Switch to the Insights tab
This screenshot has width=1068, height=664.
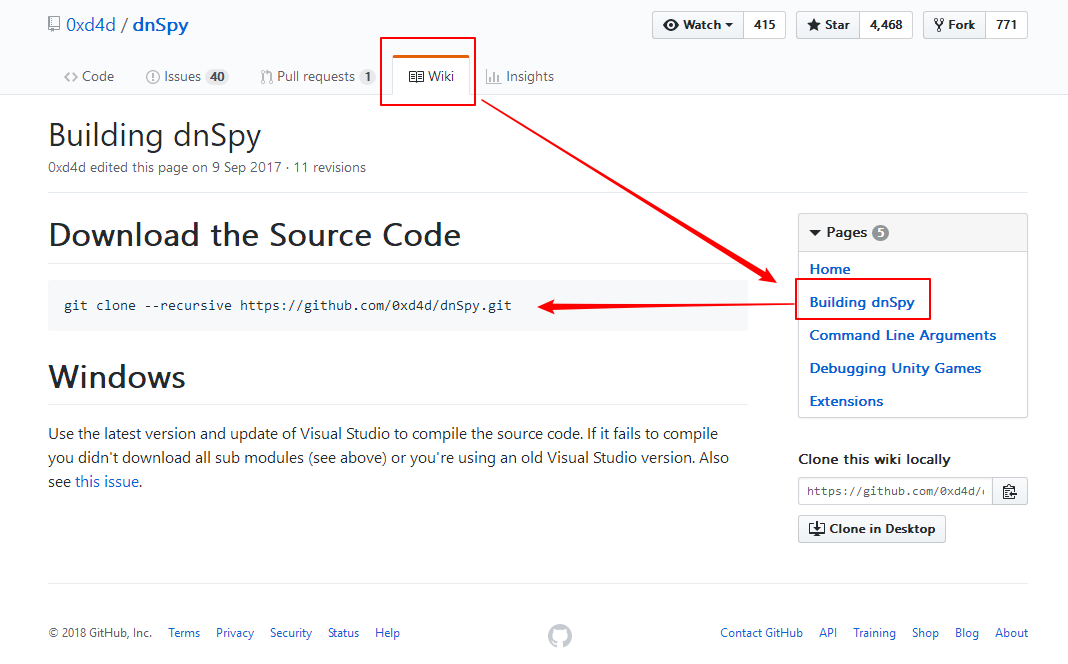click(520, 77)
